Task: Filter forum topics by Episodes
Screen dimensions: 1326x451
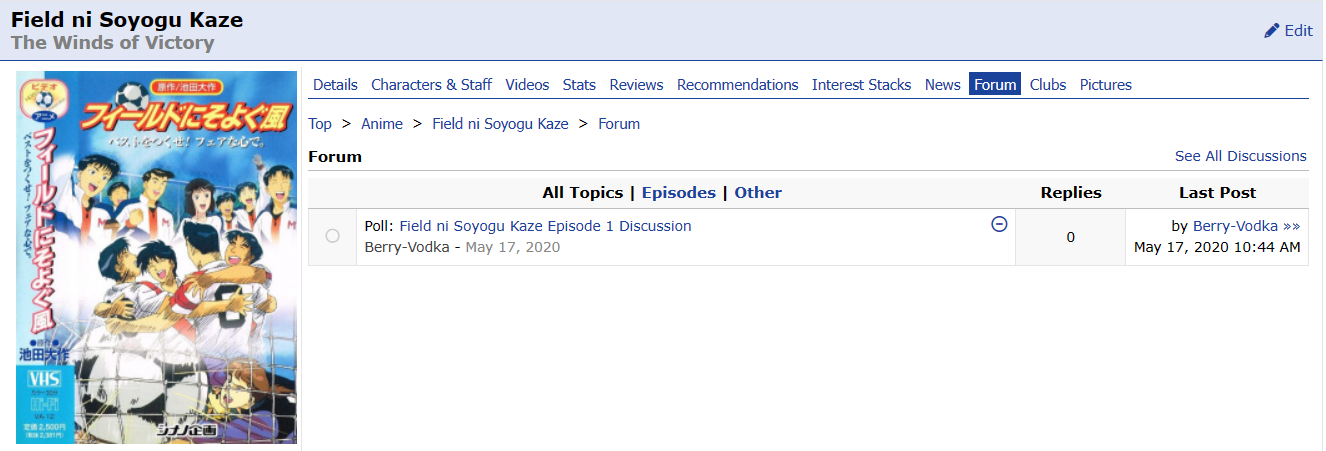Action: pos(678,193)
